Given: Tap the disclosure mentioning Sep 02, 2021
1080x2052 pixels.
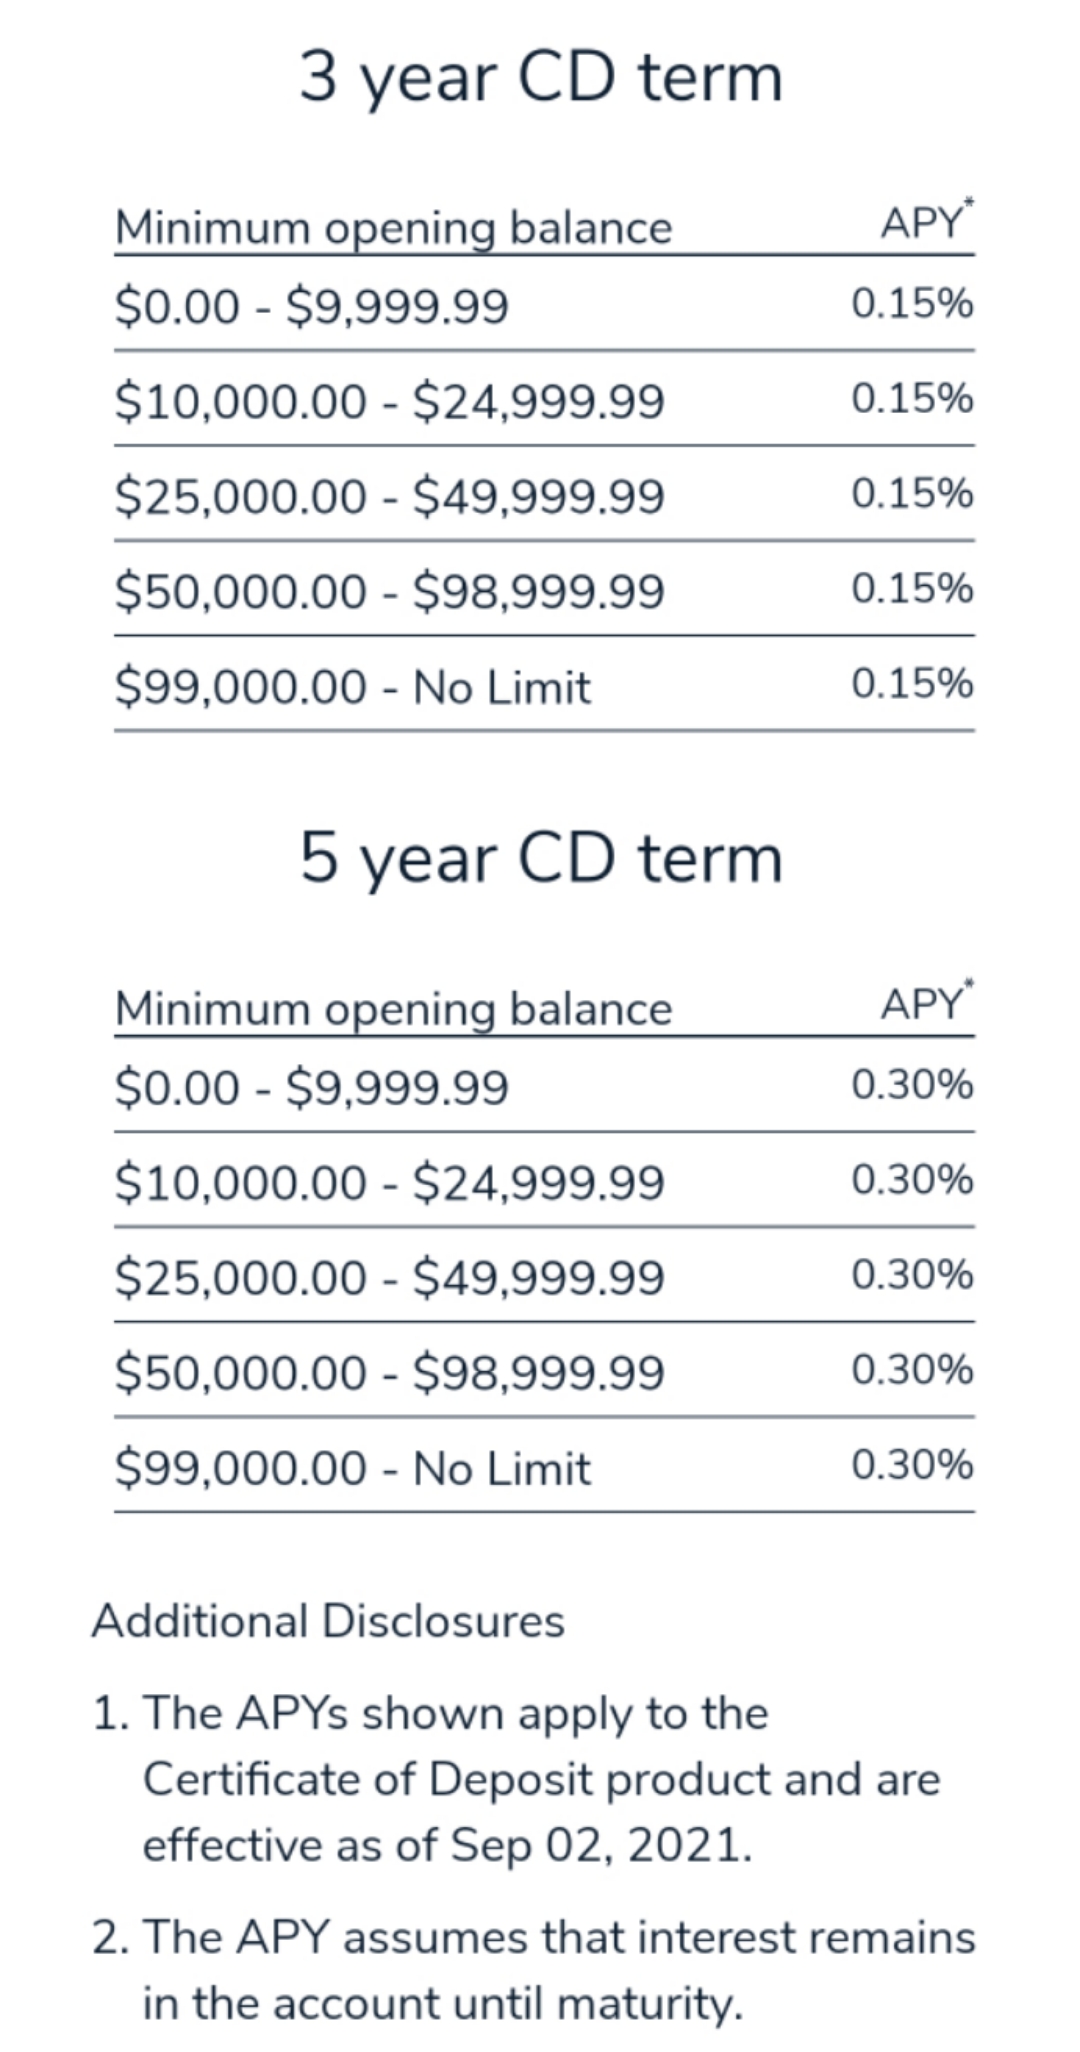Looking at the screenshot, I should (x=540, y=1779).
